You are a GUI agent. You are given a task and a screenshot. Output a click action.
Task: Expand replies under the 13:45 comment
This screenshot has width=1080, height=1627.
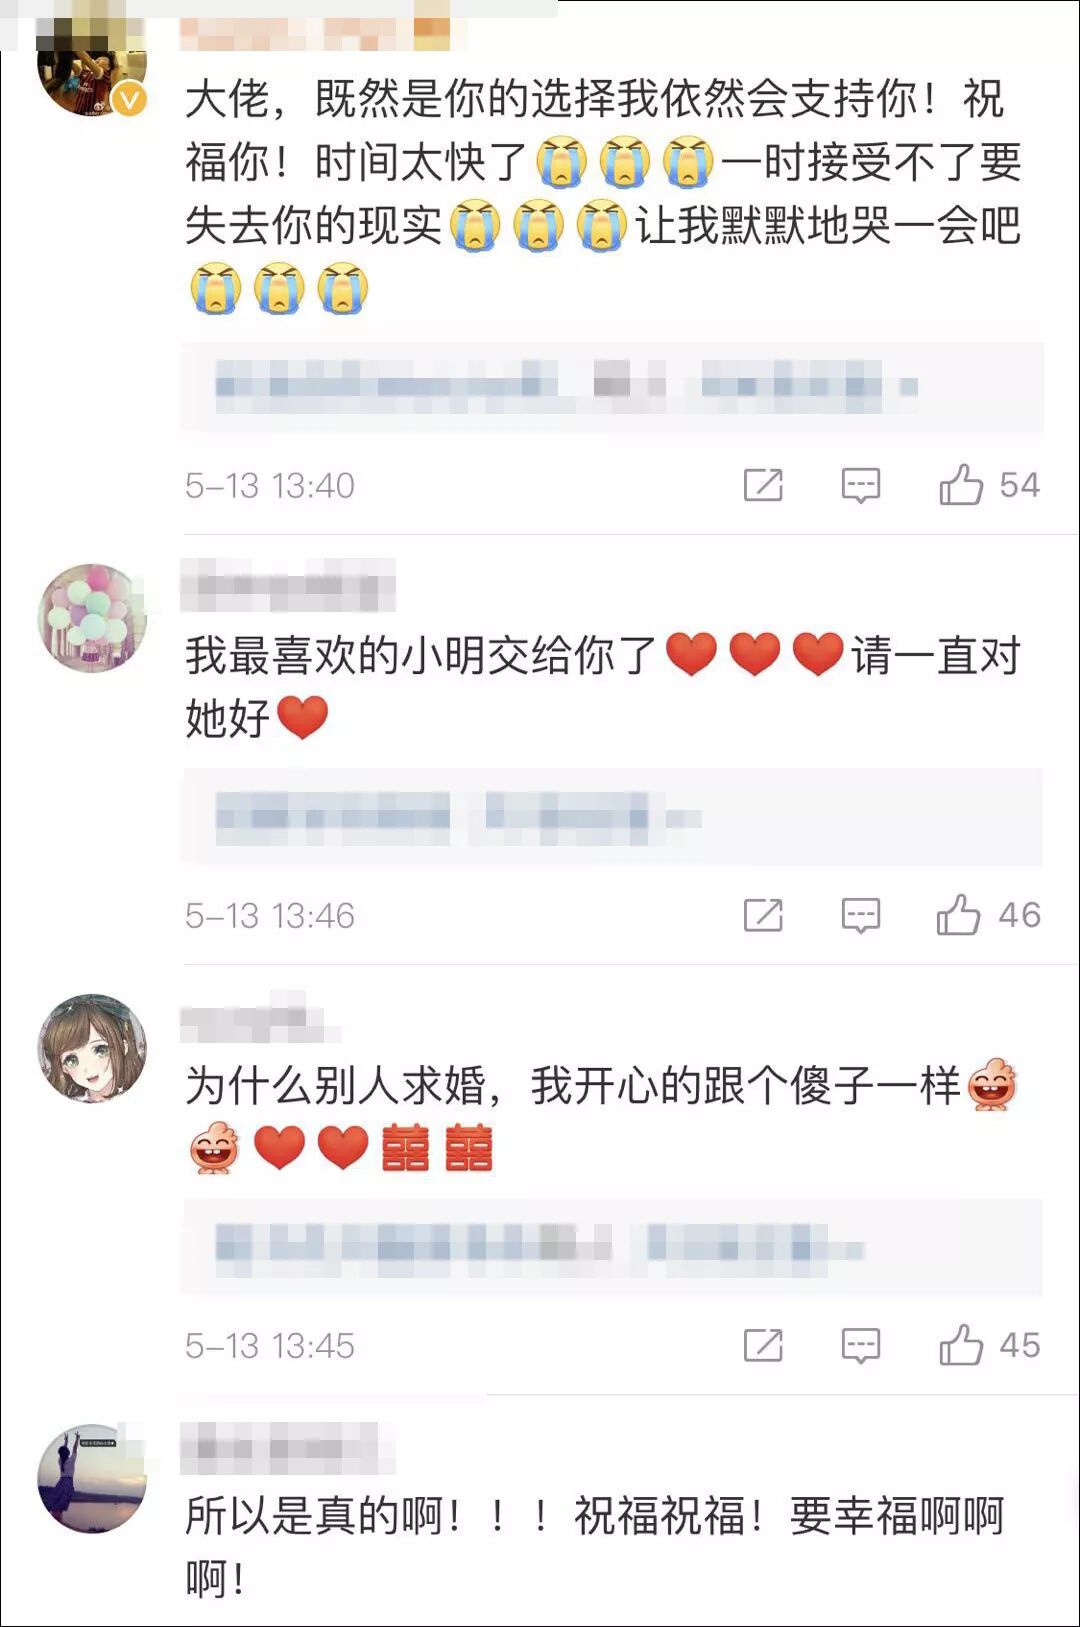[612, 1247]
